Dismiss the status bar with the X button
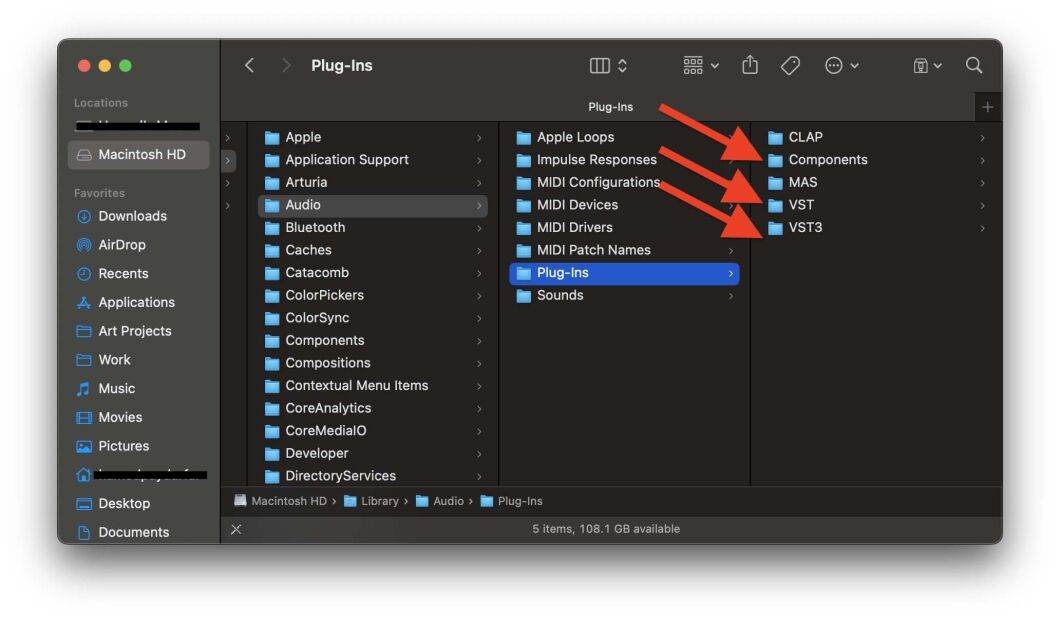The width and height of the screenshot is (1060, 620). tap(236, 529)
